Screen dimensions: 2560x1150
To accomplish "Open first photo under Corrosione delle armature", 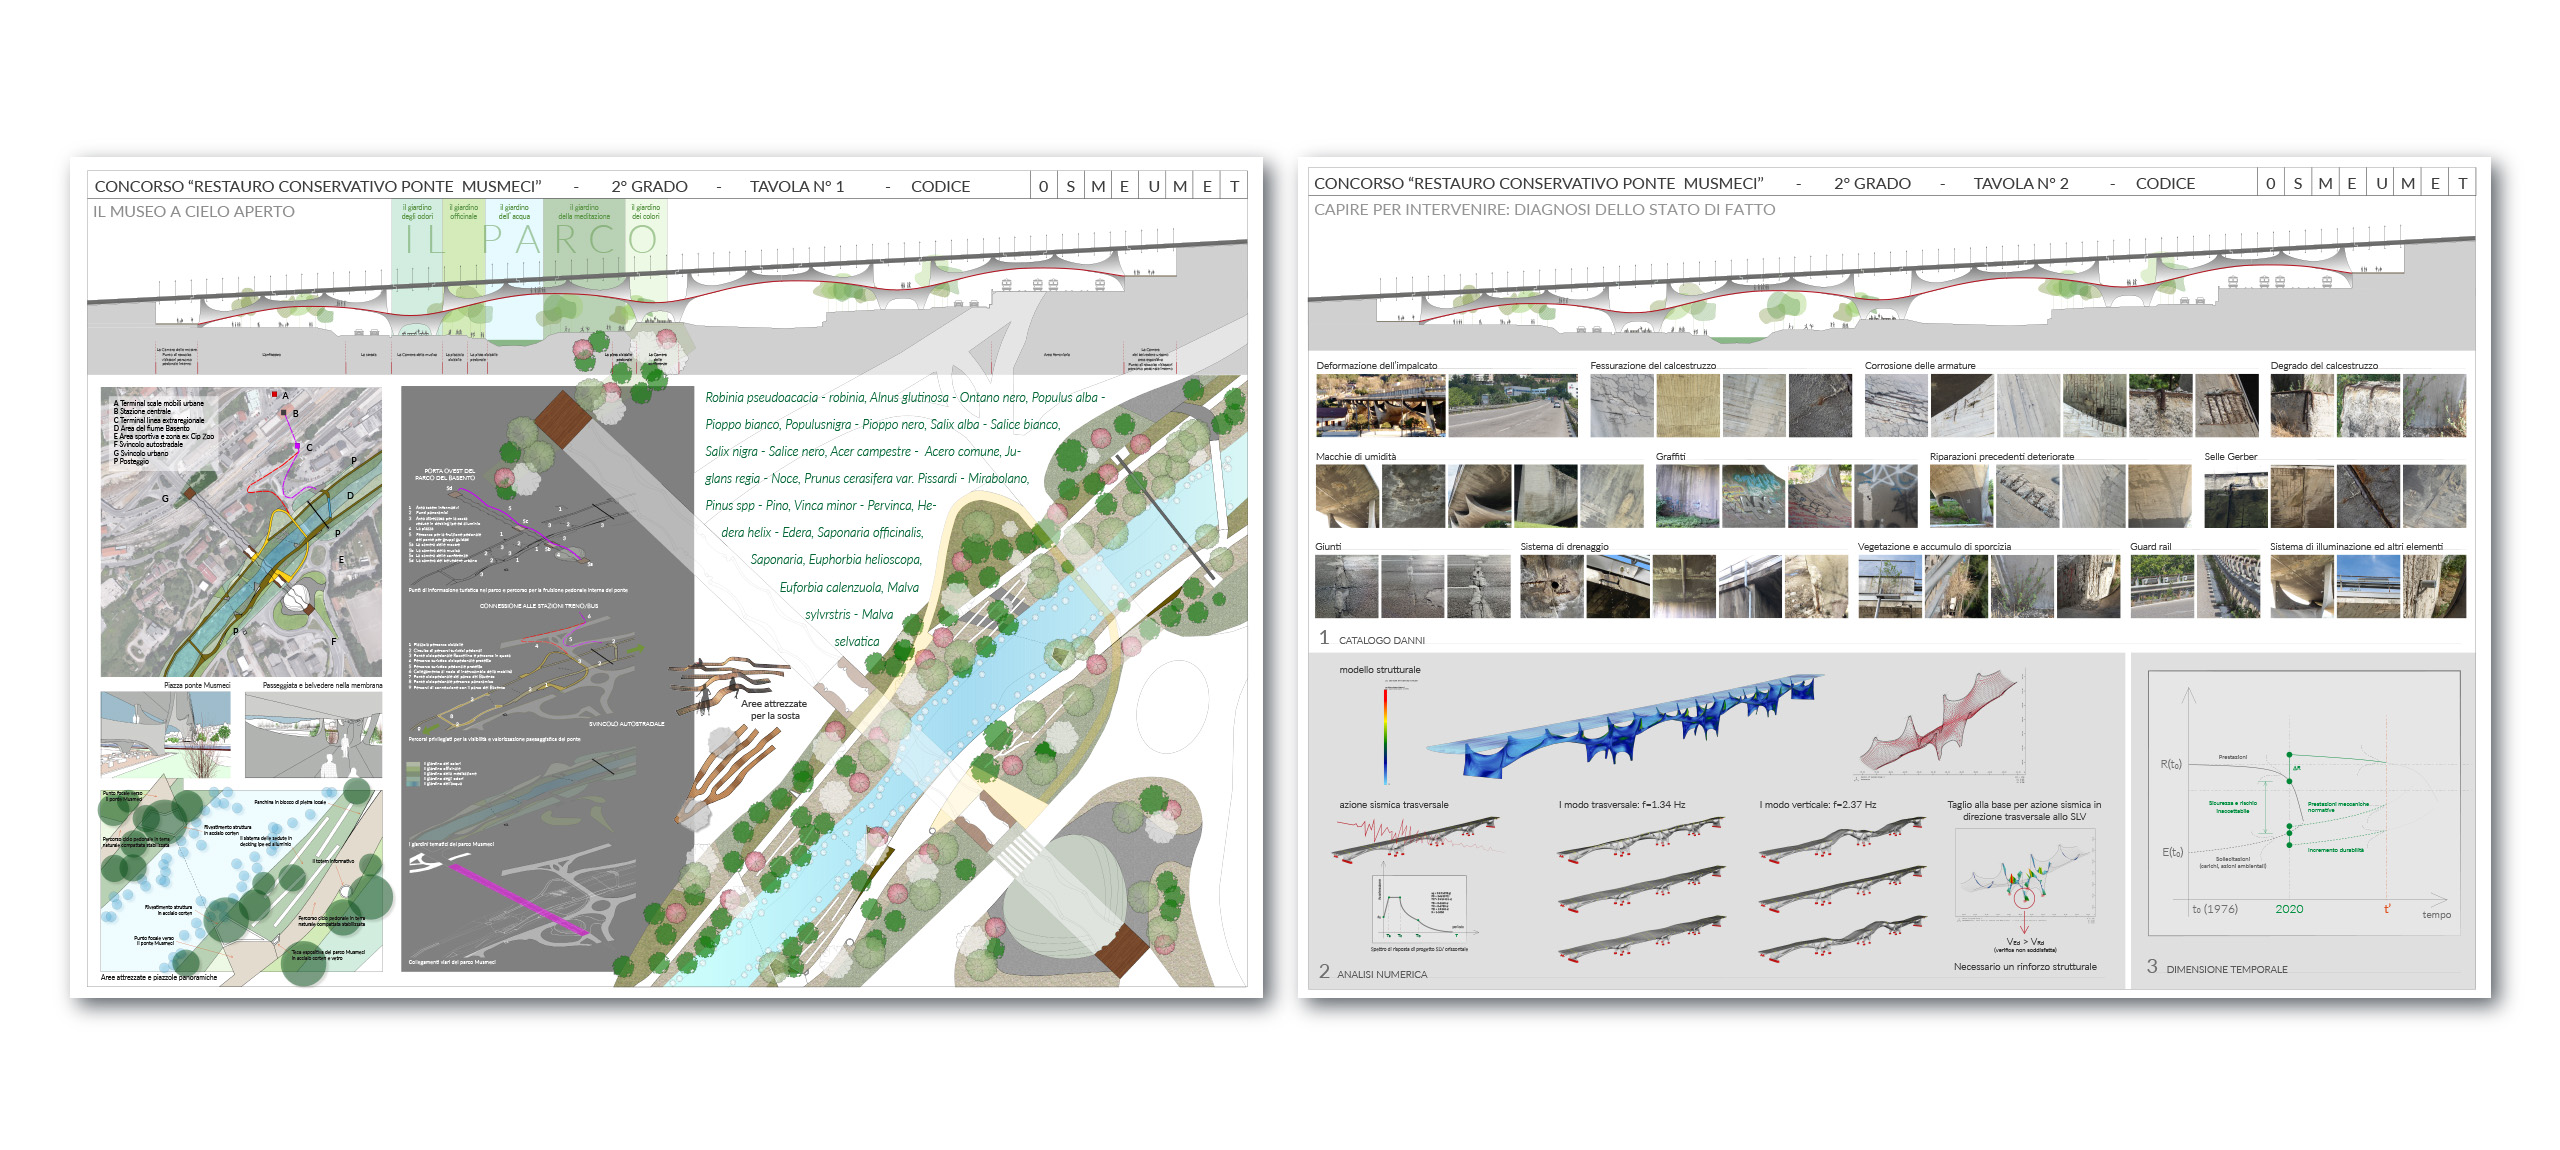I will pyautogui.click(x=1896, y=406).
